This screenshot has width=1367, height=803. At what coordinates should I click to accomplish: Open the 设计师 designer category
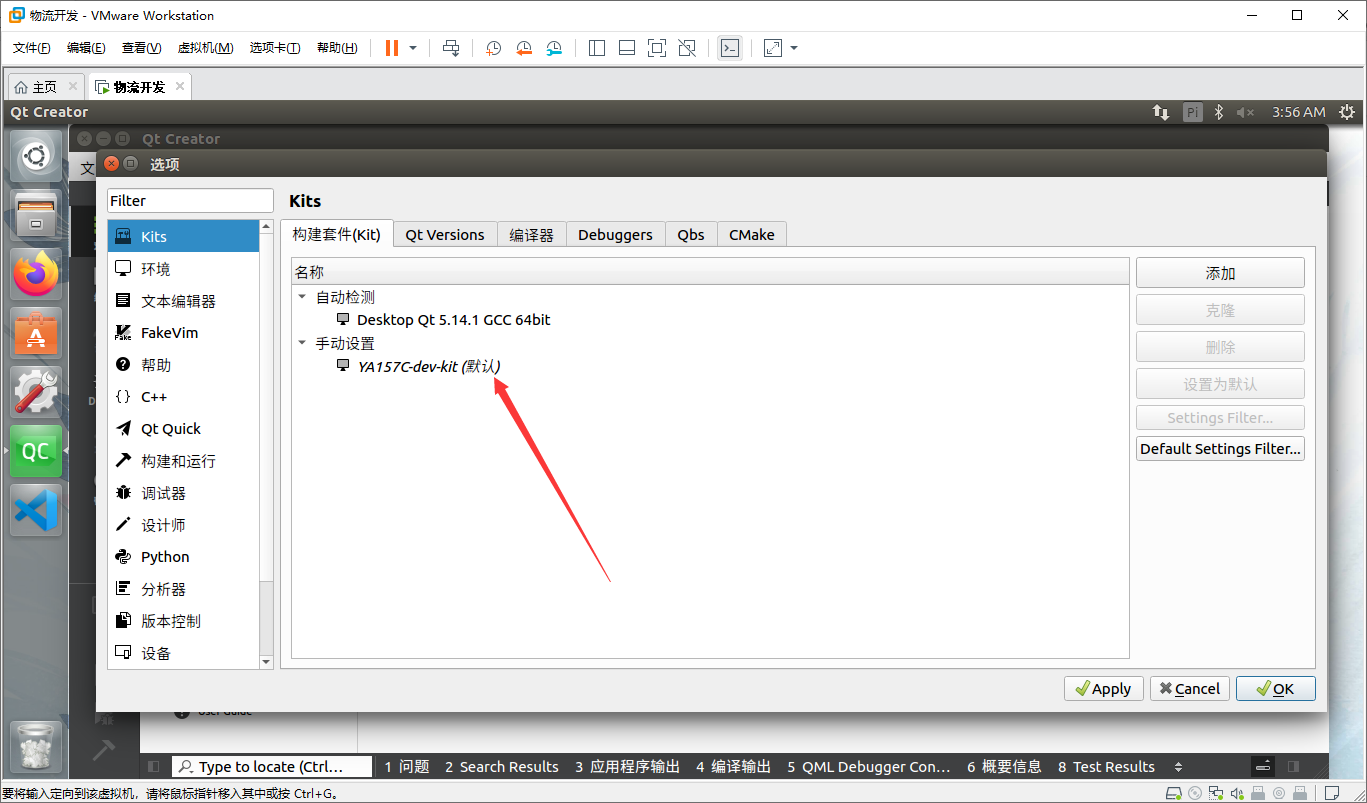click(x=183, y=525)
